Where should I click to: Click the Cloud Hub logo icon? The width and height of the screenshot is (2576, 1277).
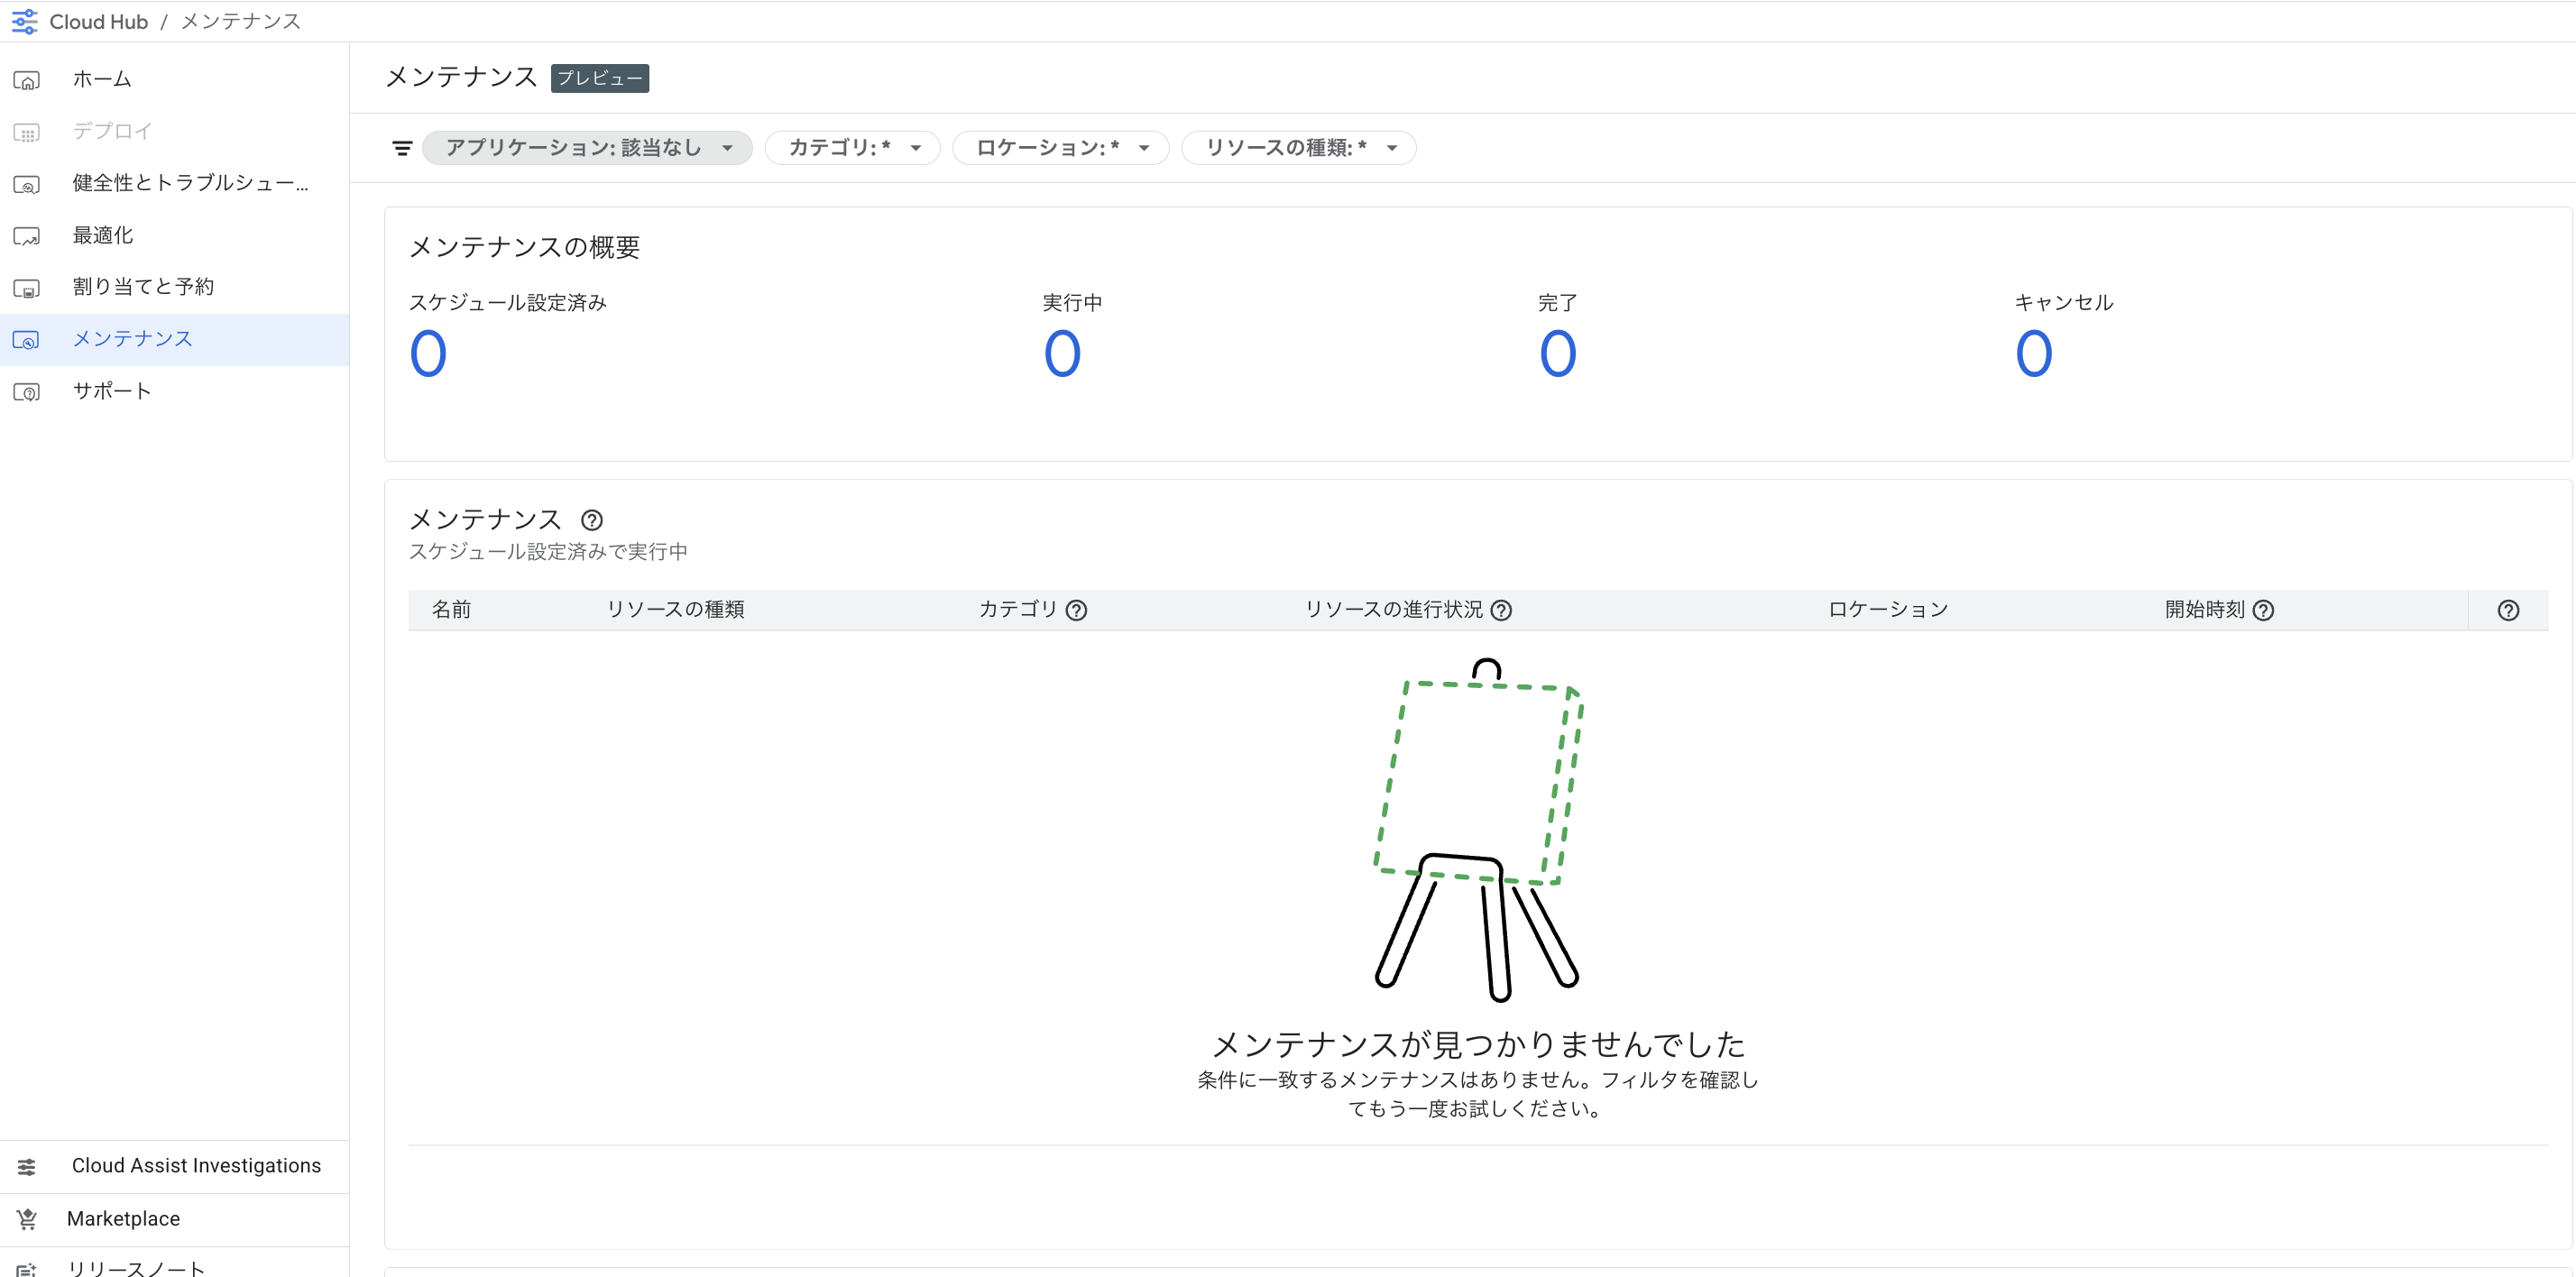[x=24, y=21]
